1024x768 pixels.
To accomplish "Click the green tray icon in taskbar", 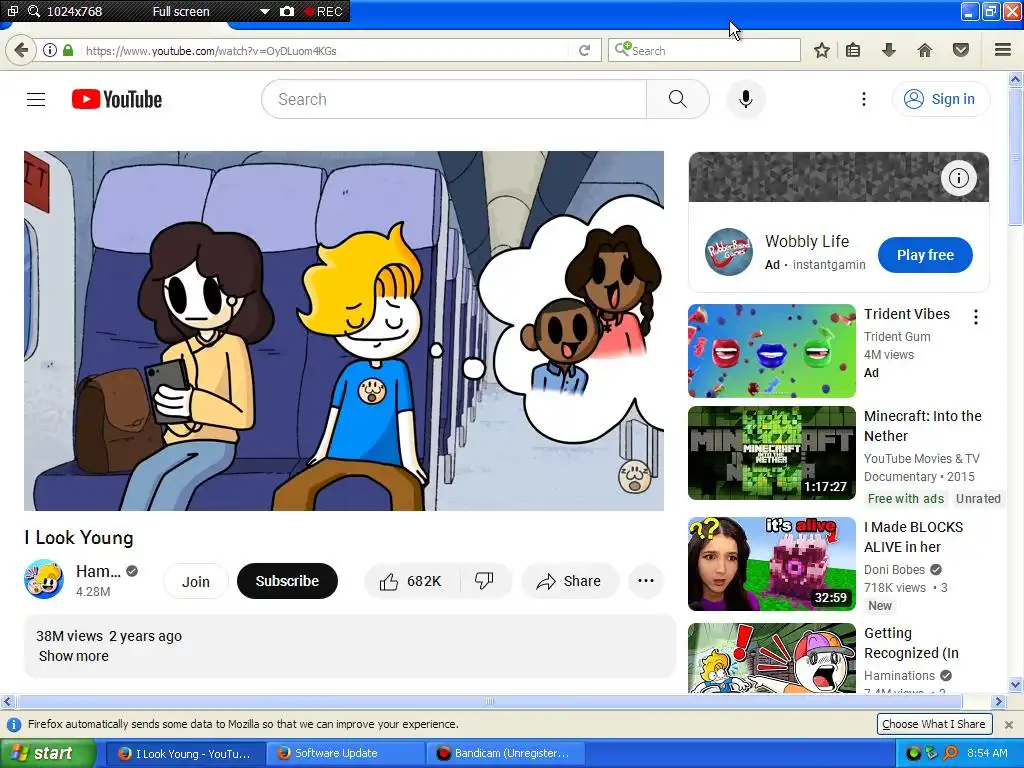I will pyautogui.click(x=913, y=753).
